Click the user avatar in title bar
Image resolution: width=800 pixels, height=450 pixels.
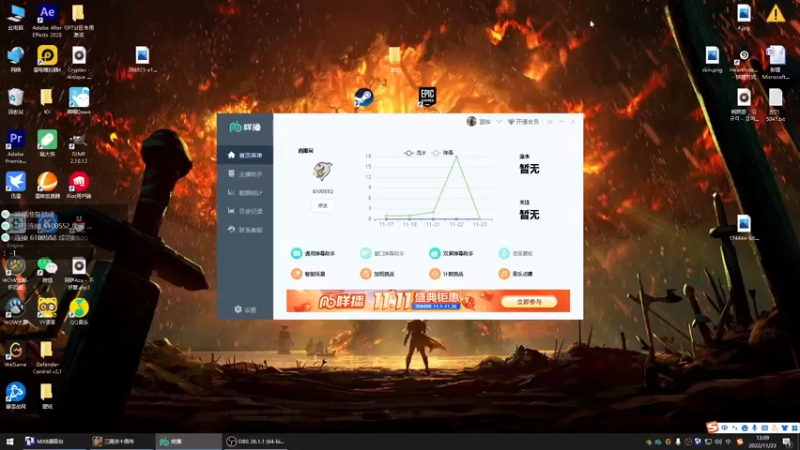(x=471, y=121)
